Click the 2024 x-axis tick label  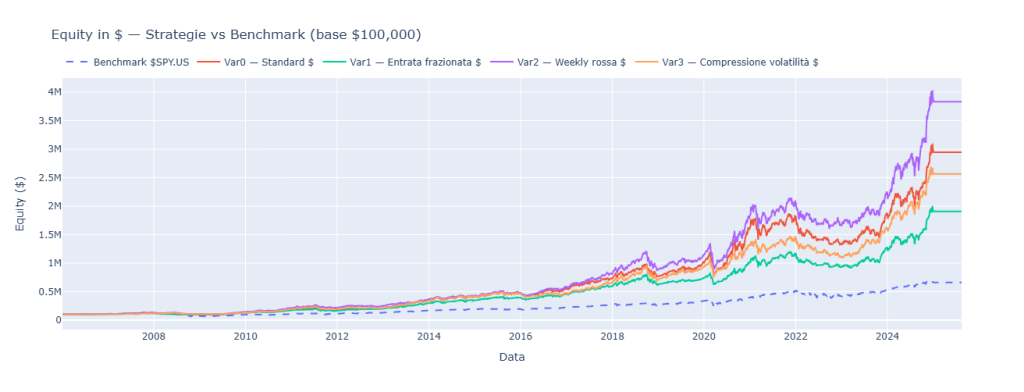coord(887,337)
